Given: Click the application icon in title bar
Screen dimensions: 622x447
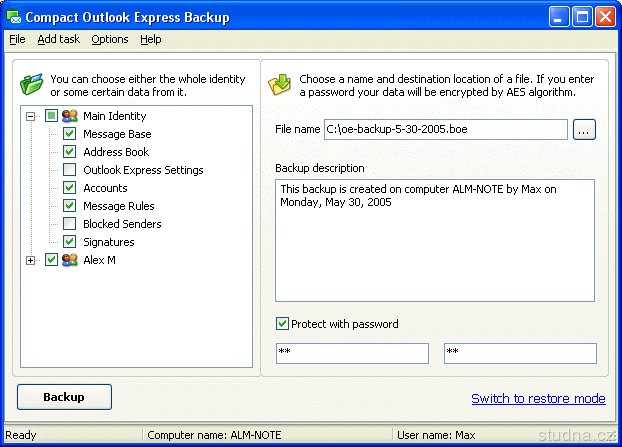Looking at the screenshot, I should [14, 17].
